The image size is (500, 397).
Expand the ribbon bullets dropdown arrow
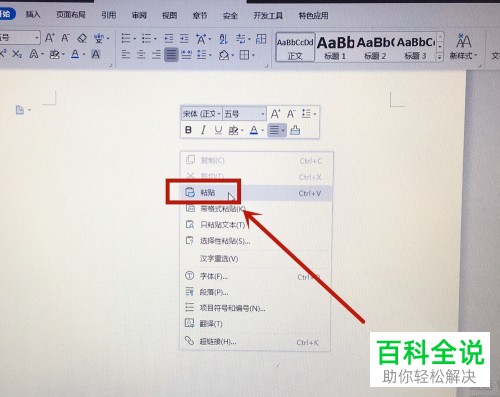coord(135,39)
